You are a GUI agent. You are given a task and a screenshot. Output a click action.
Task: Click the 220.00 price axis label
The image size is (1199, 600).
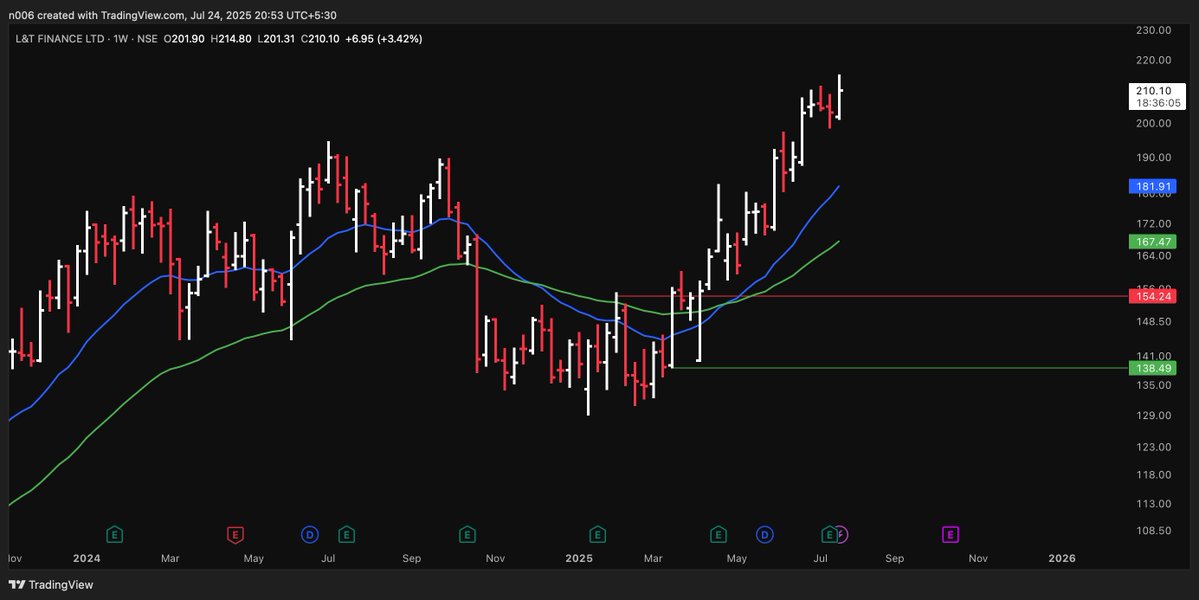tap(1154, 60)
